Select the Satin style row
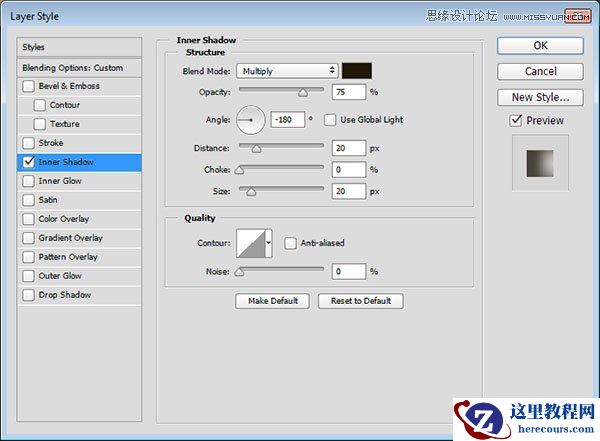Image resolution: width=600 pixels, height=441 pixels. 79,200
